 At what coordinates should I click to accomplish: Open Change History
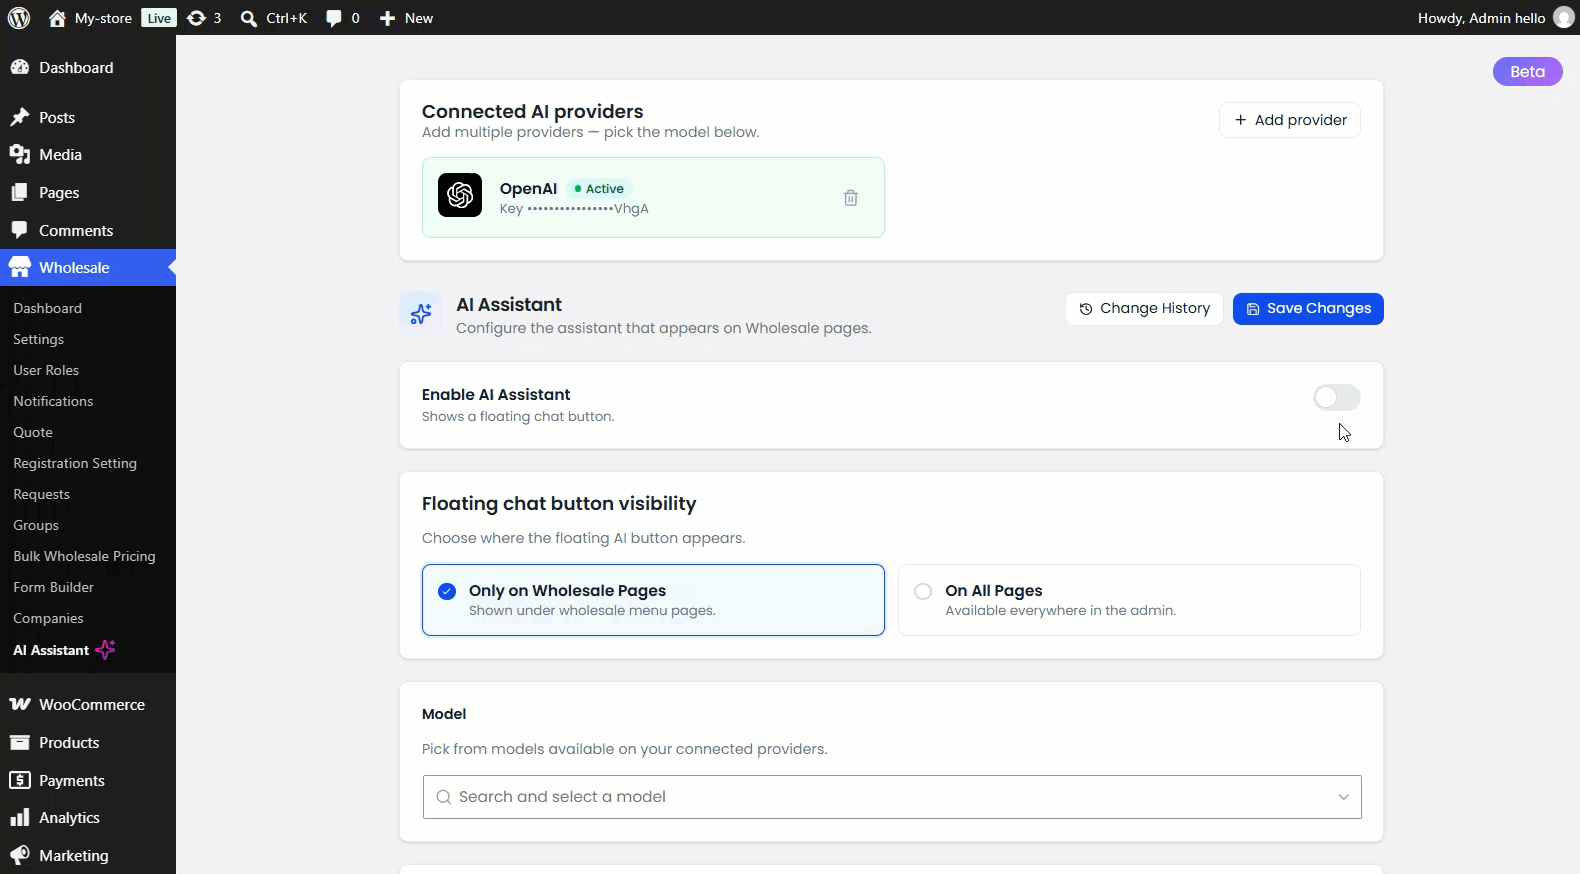click(x=1144, y=309)
